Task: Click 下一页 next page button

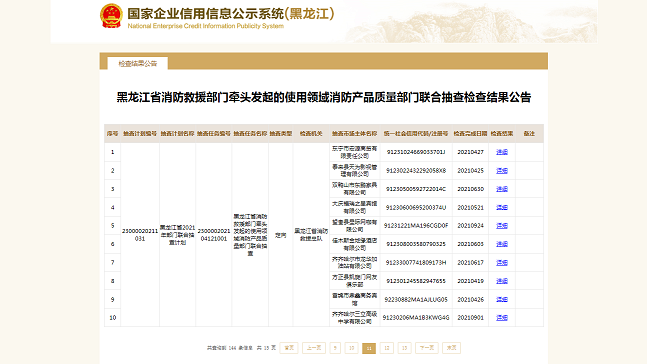Action: click(427, 348)
